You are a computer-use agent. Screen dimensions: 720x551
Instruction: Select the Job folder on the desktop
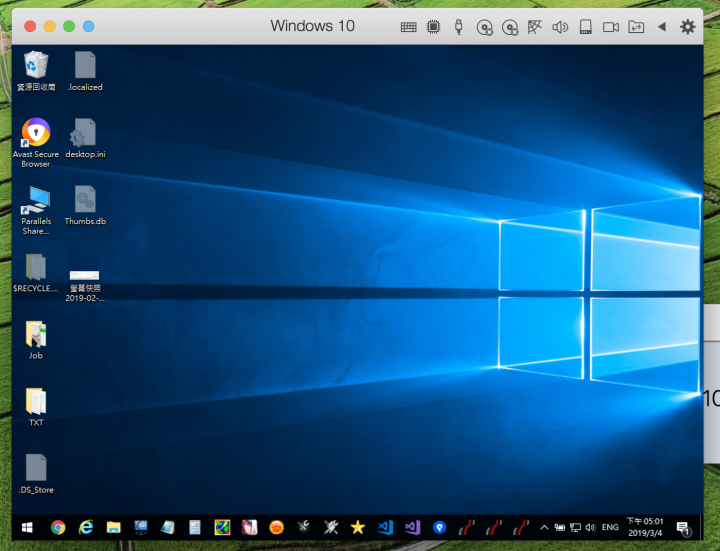[36, 340]
